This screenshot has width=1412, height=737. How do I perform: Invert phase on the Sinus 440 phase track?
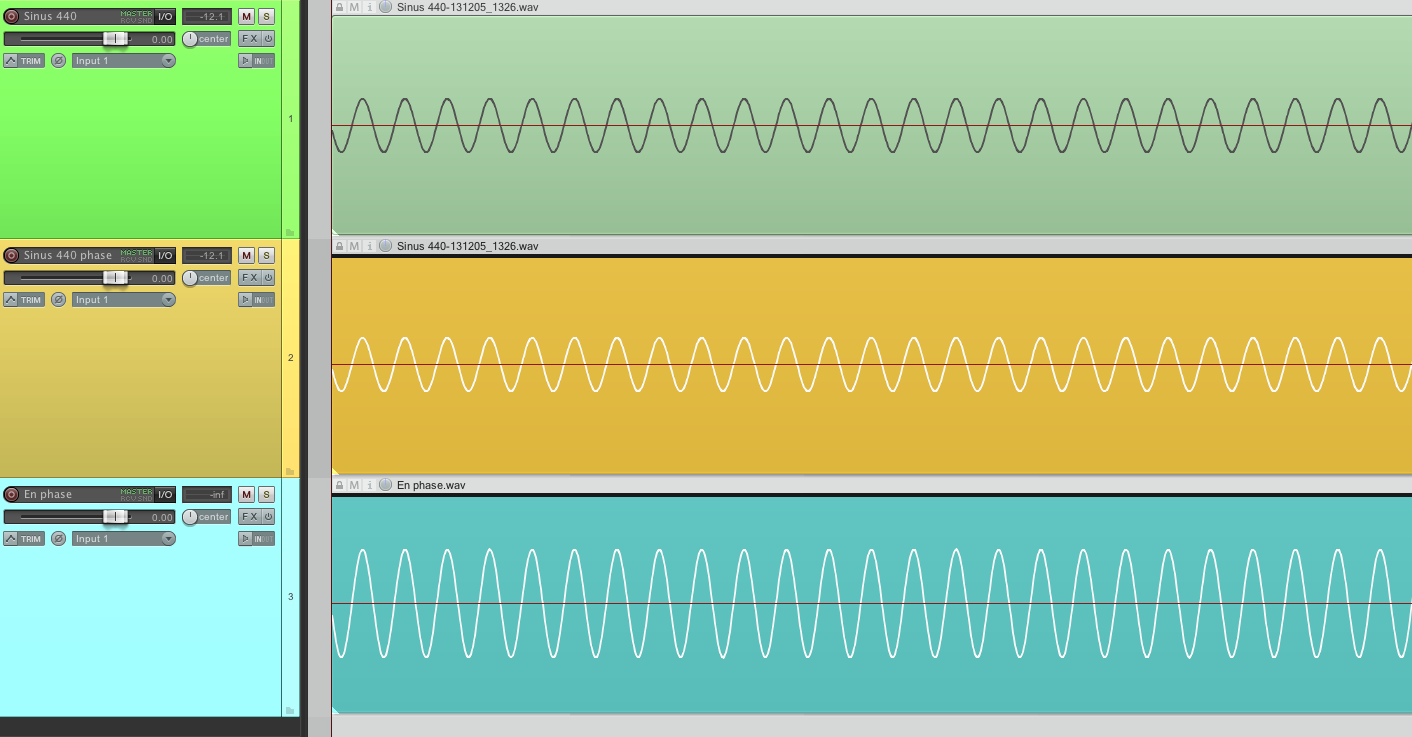click(x=58, y=299)
